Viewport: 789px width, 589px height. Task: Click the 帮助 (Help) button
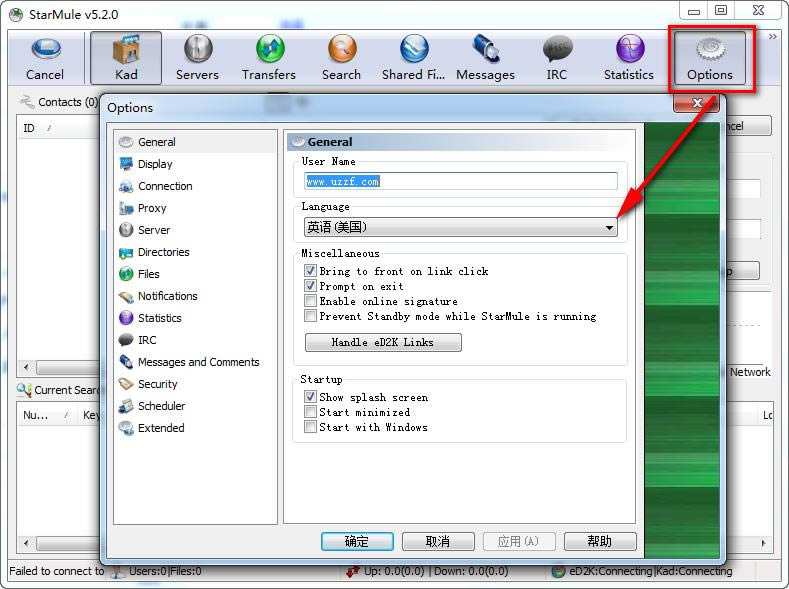pos(600,541)
